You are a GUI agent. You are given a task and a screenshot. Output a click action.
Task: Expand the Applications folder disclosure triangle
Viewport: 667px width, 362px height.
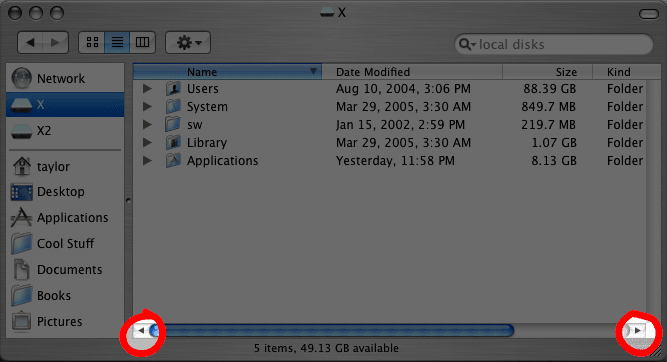coord(147,160)
